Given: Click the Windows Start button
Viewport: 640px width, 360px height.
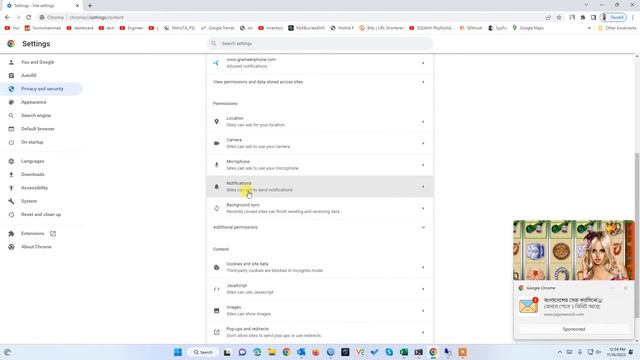Looking at the screenshot, I should [x=178, y=352].
